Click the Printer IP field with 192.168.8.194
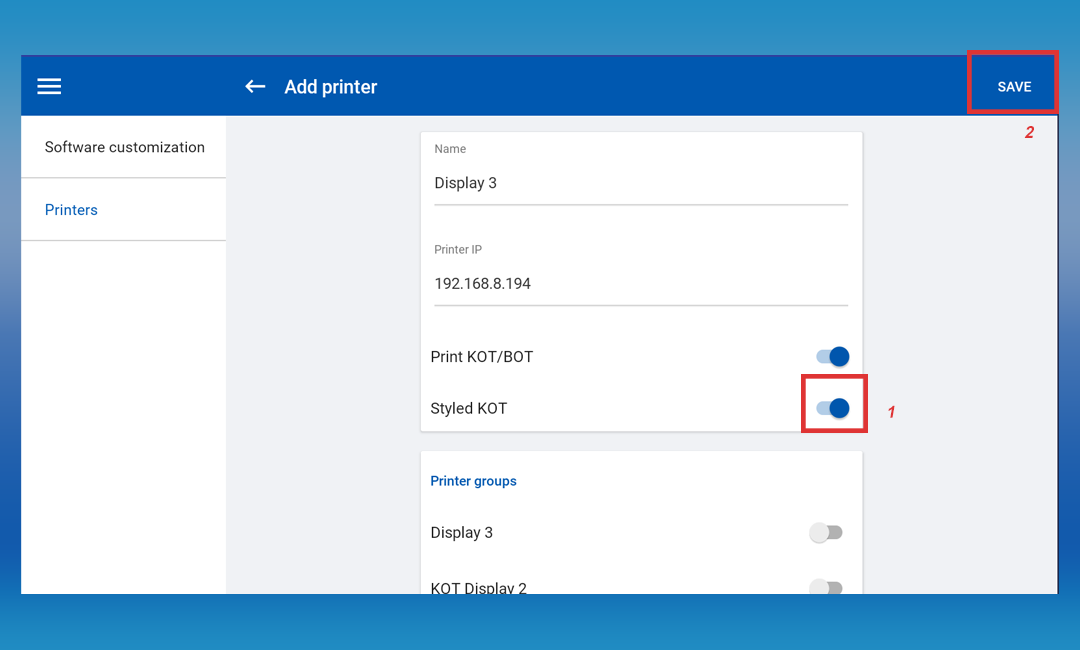The height and width of the screenshot is (650, 1080). [640, 284]
